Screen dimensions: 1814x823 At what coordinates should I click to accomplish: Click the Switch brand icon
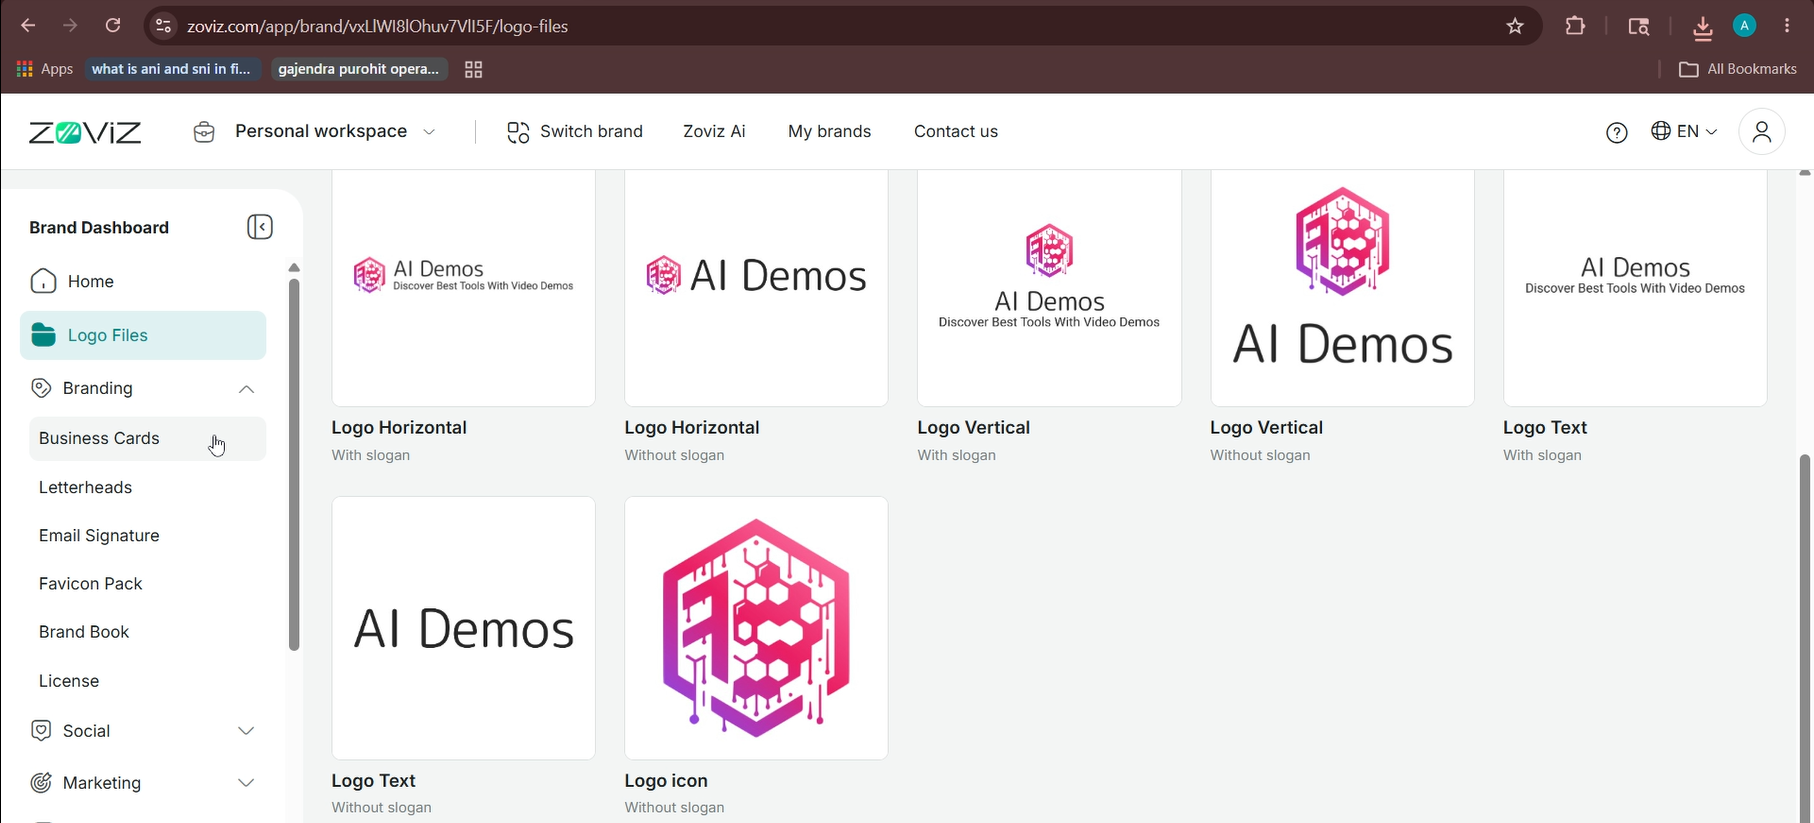(x=518, y=132)
